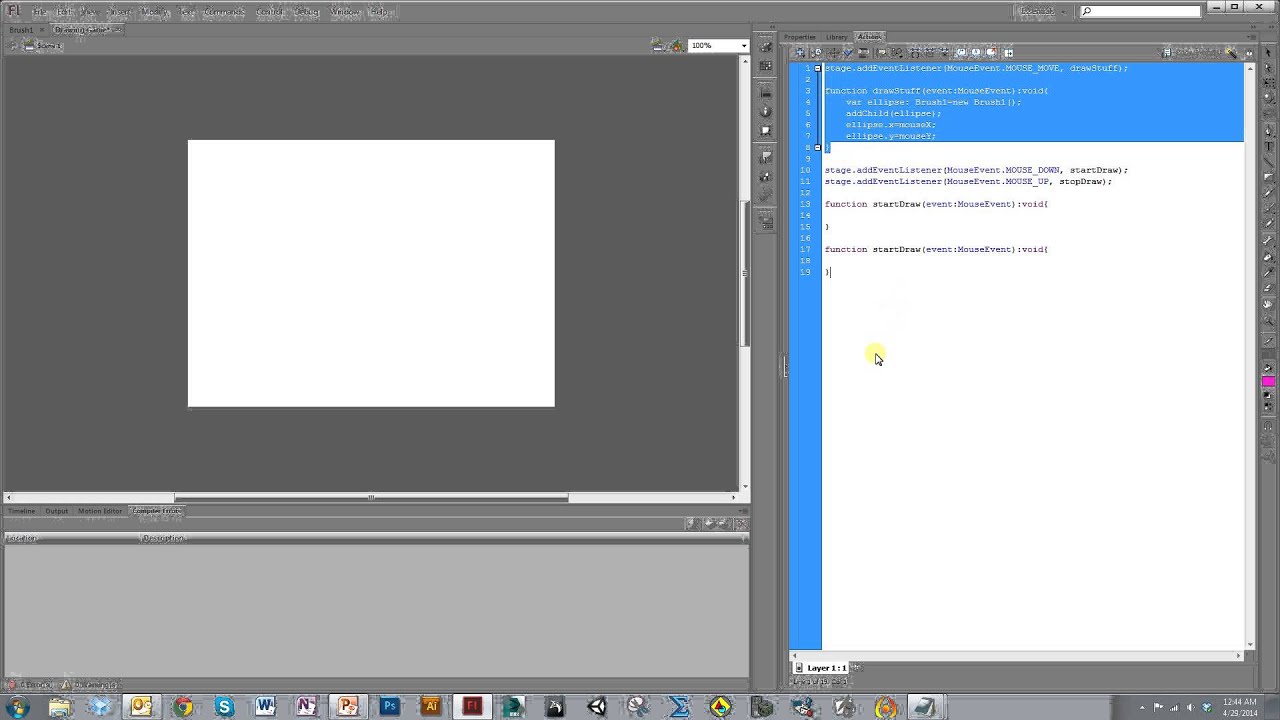Image resolution: width=1280 pixels, height=720 pixels.
Task: Click the magenta fill color swatch
Action: click(x=1268, y=381)
